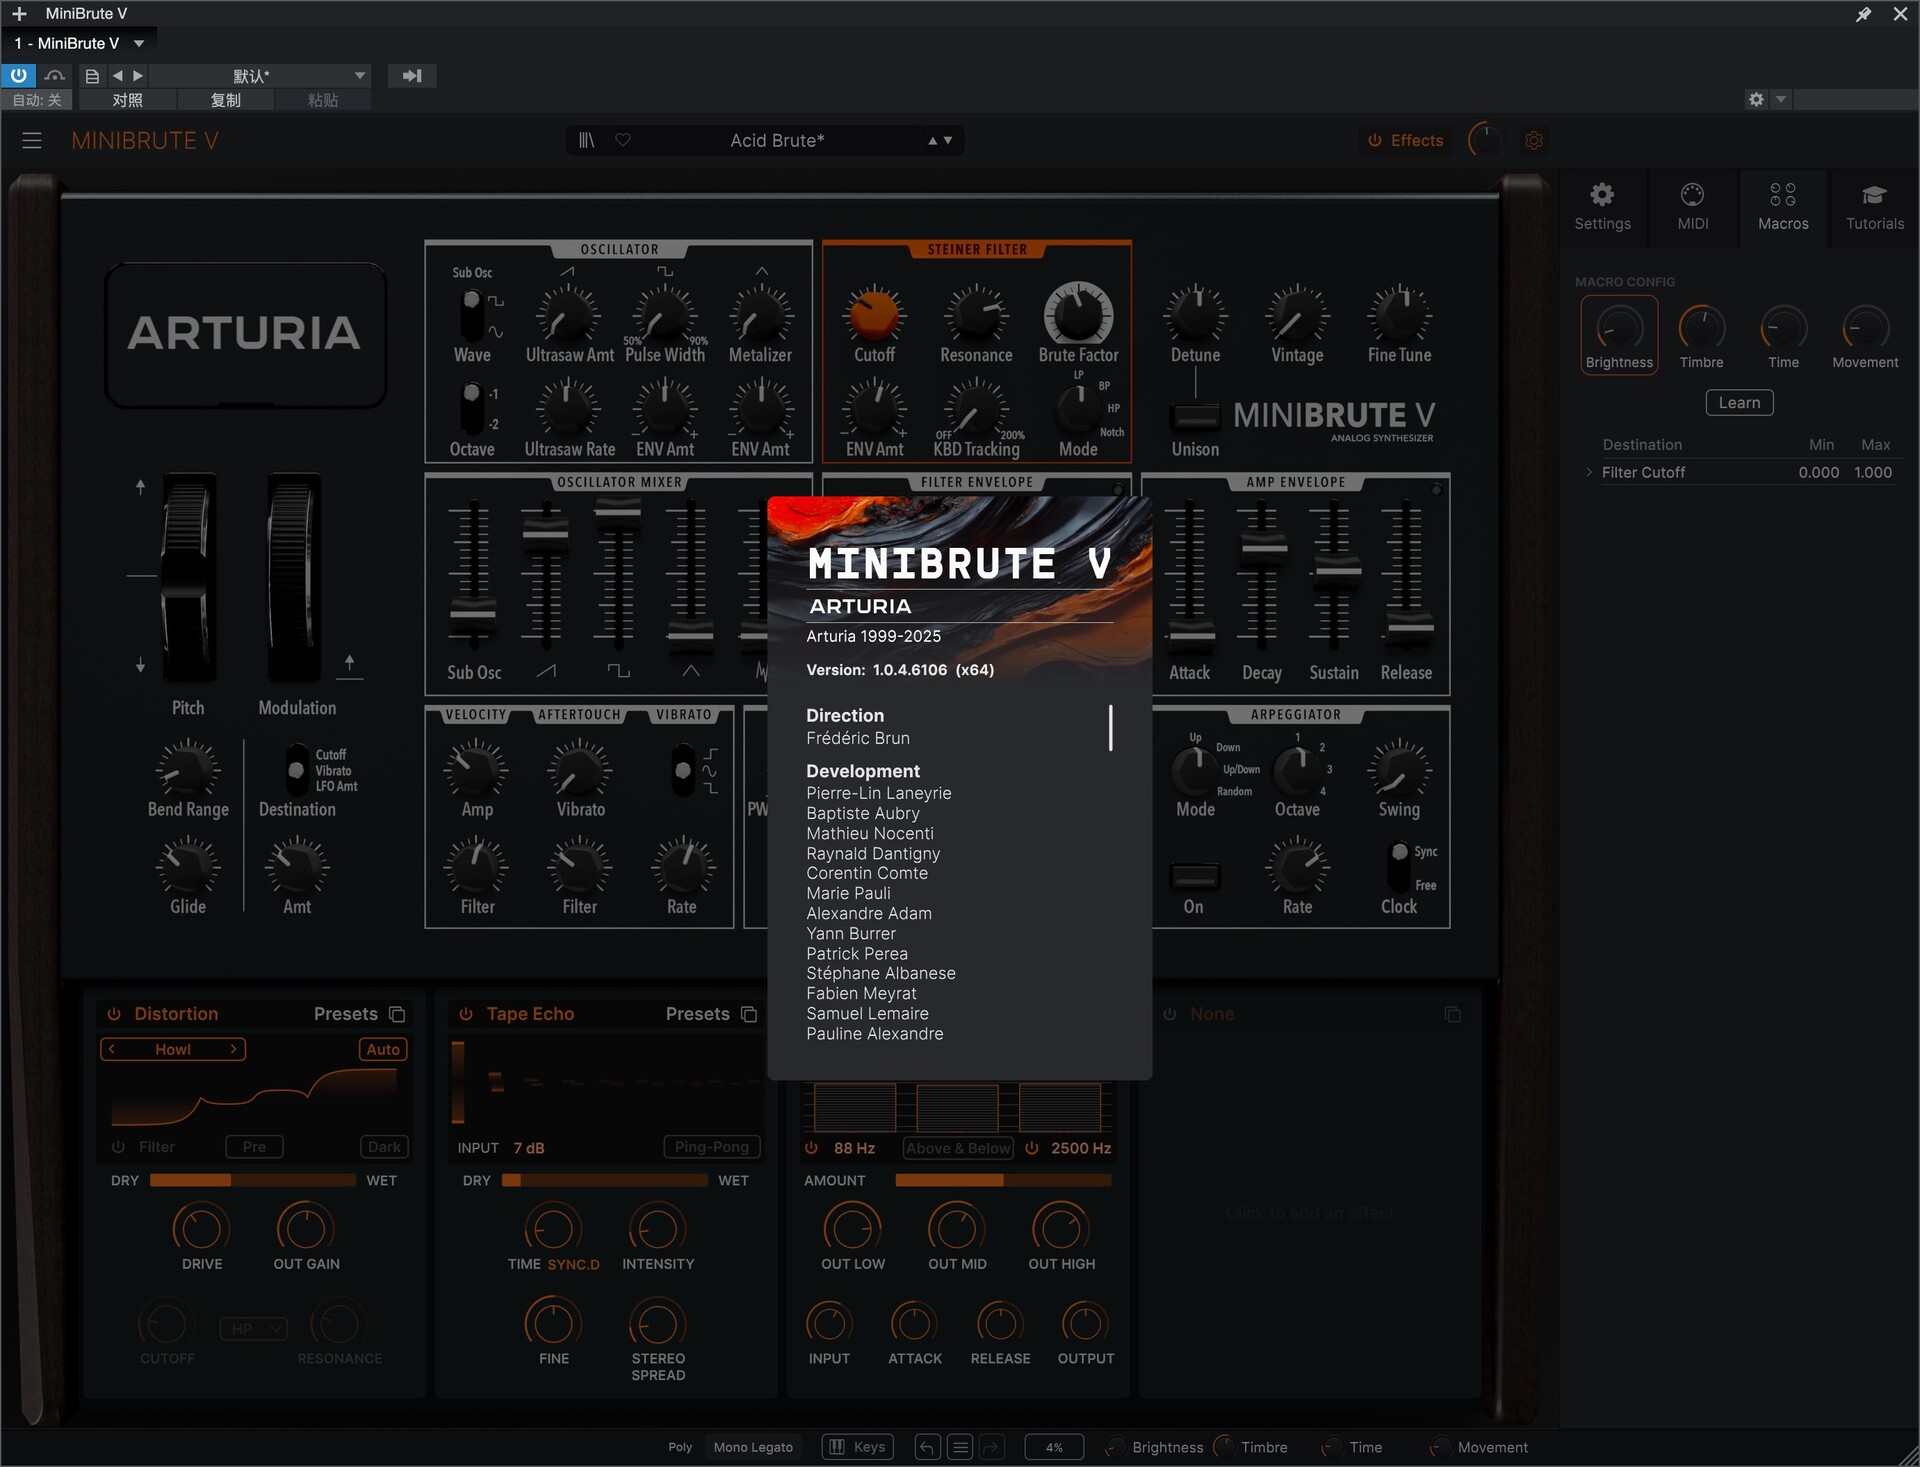The image size is (1920, 1467).
Task: Click the OUT MID knob
Action: (x=957, y=1229)
